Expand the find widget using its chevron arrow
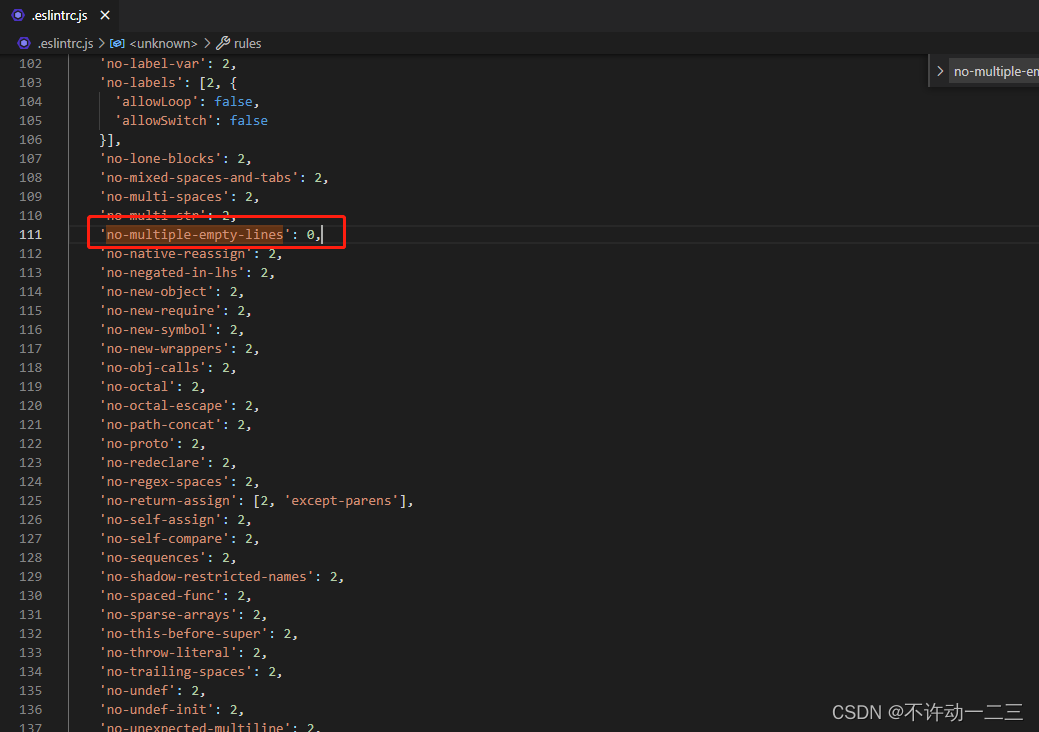Image resolution: width=1039 pixels, height=732 pixels. [940, 71]
